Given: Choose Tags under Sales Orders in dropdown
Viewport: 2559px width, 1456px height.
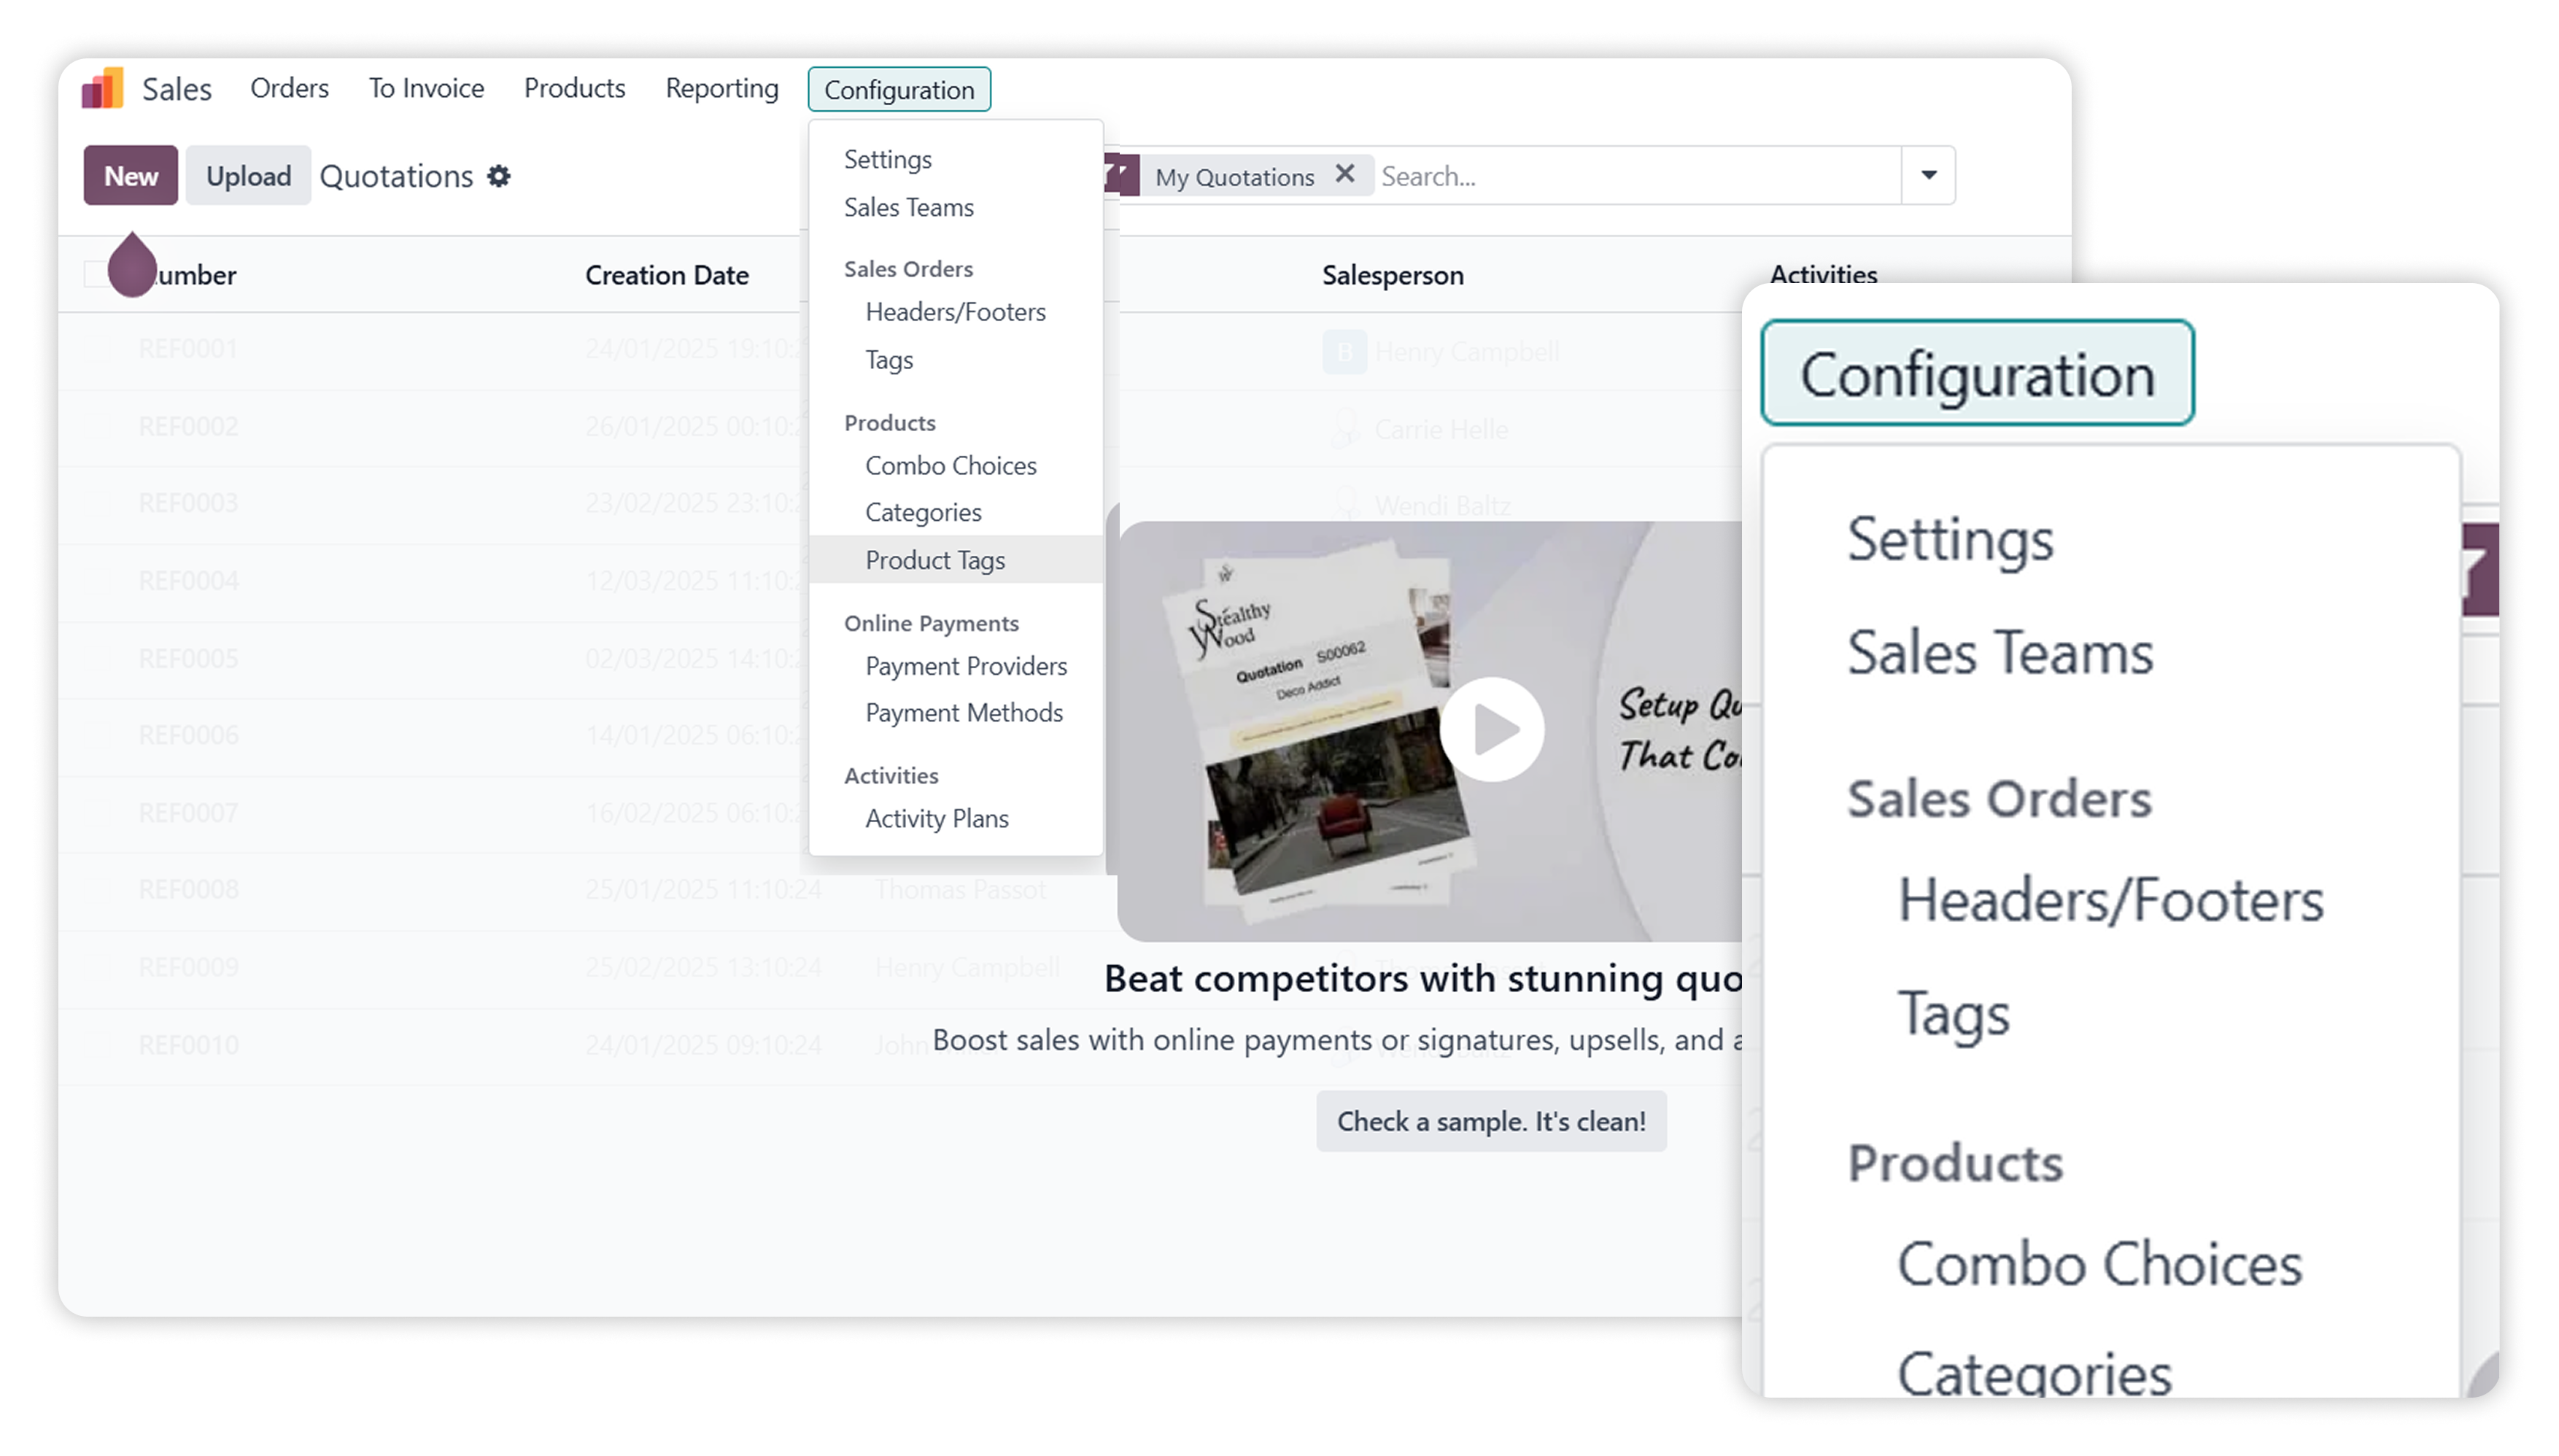Looking at the screenshot, I should click(x=889, y=360).
